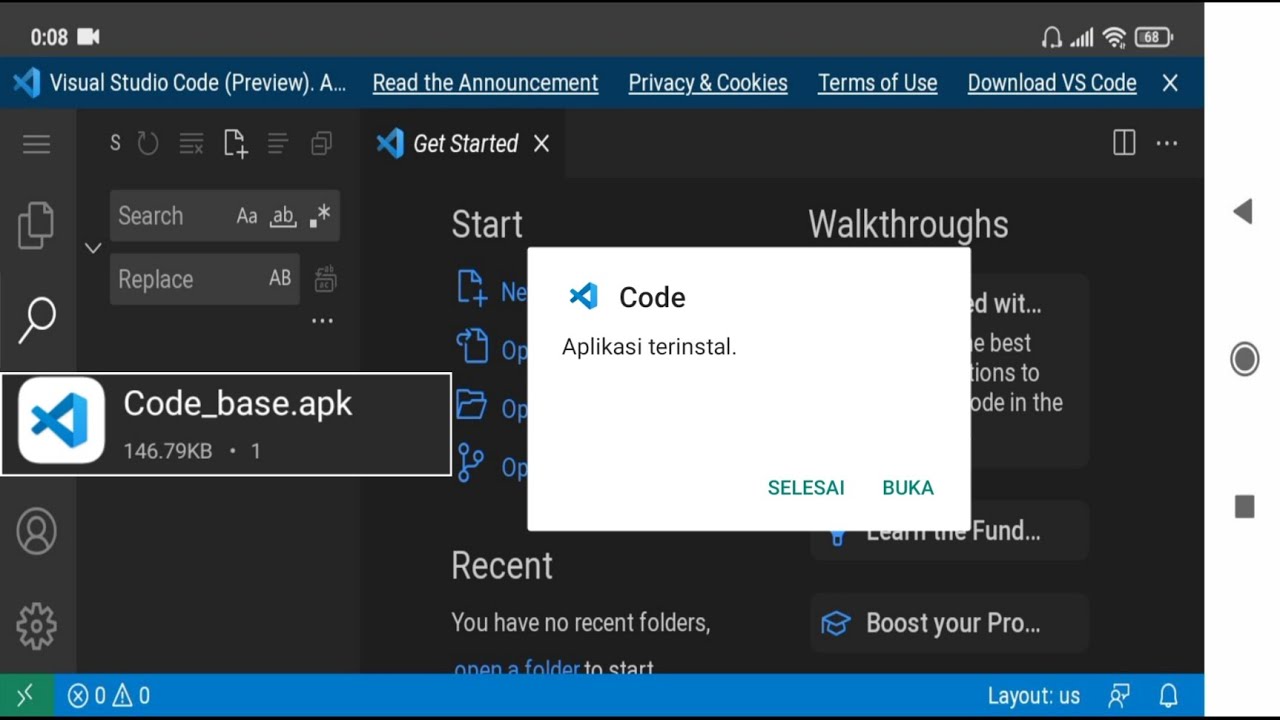Viewport: 1280px width, 720px height.
Task: Open the hamburger menu icon
Action: [x=36, y=144]
